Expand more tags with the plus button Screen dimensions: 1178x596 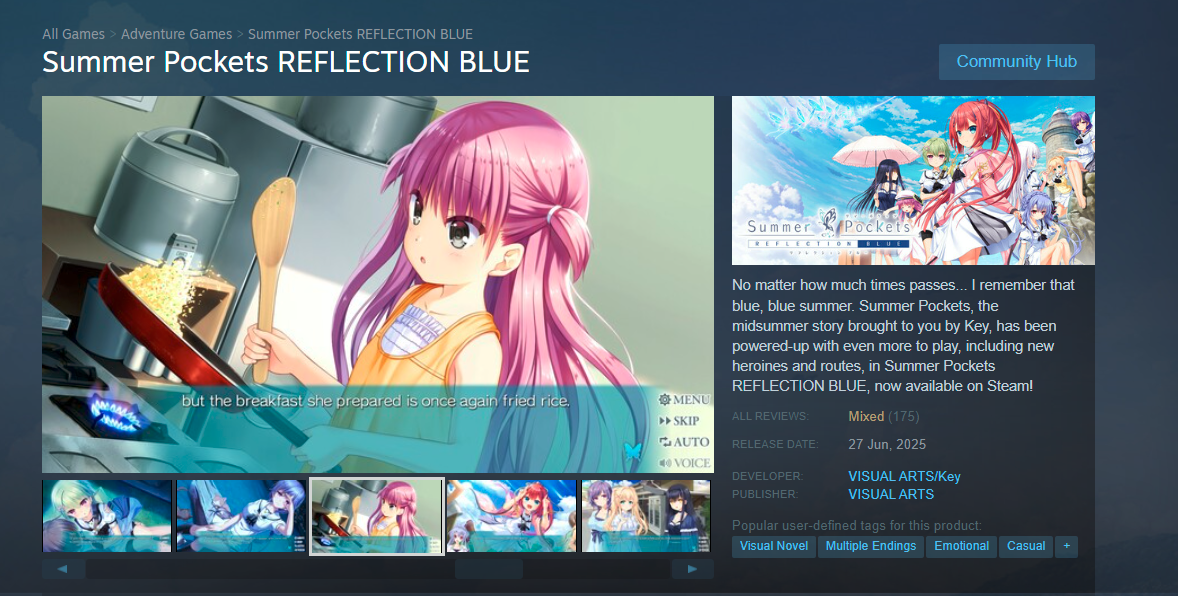pyautogui.click(x=1066, y=546)
